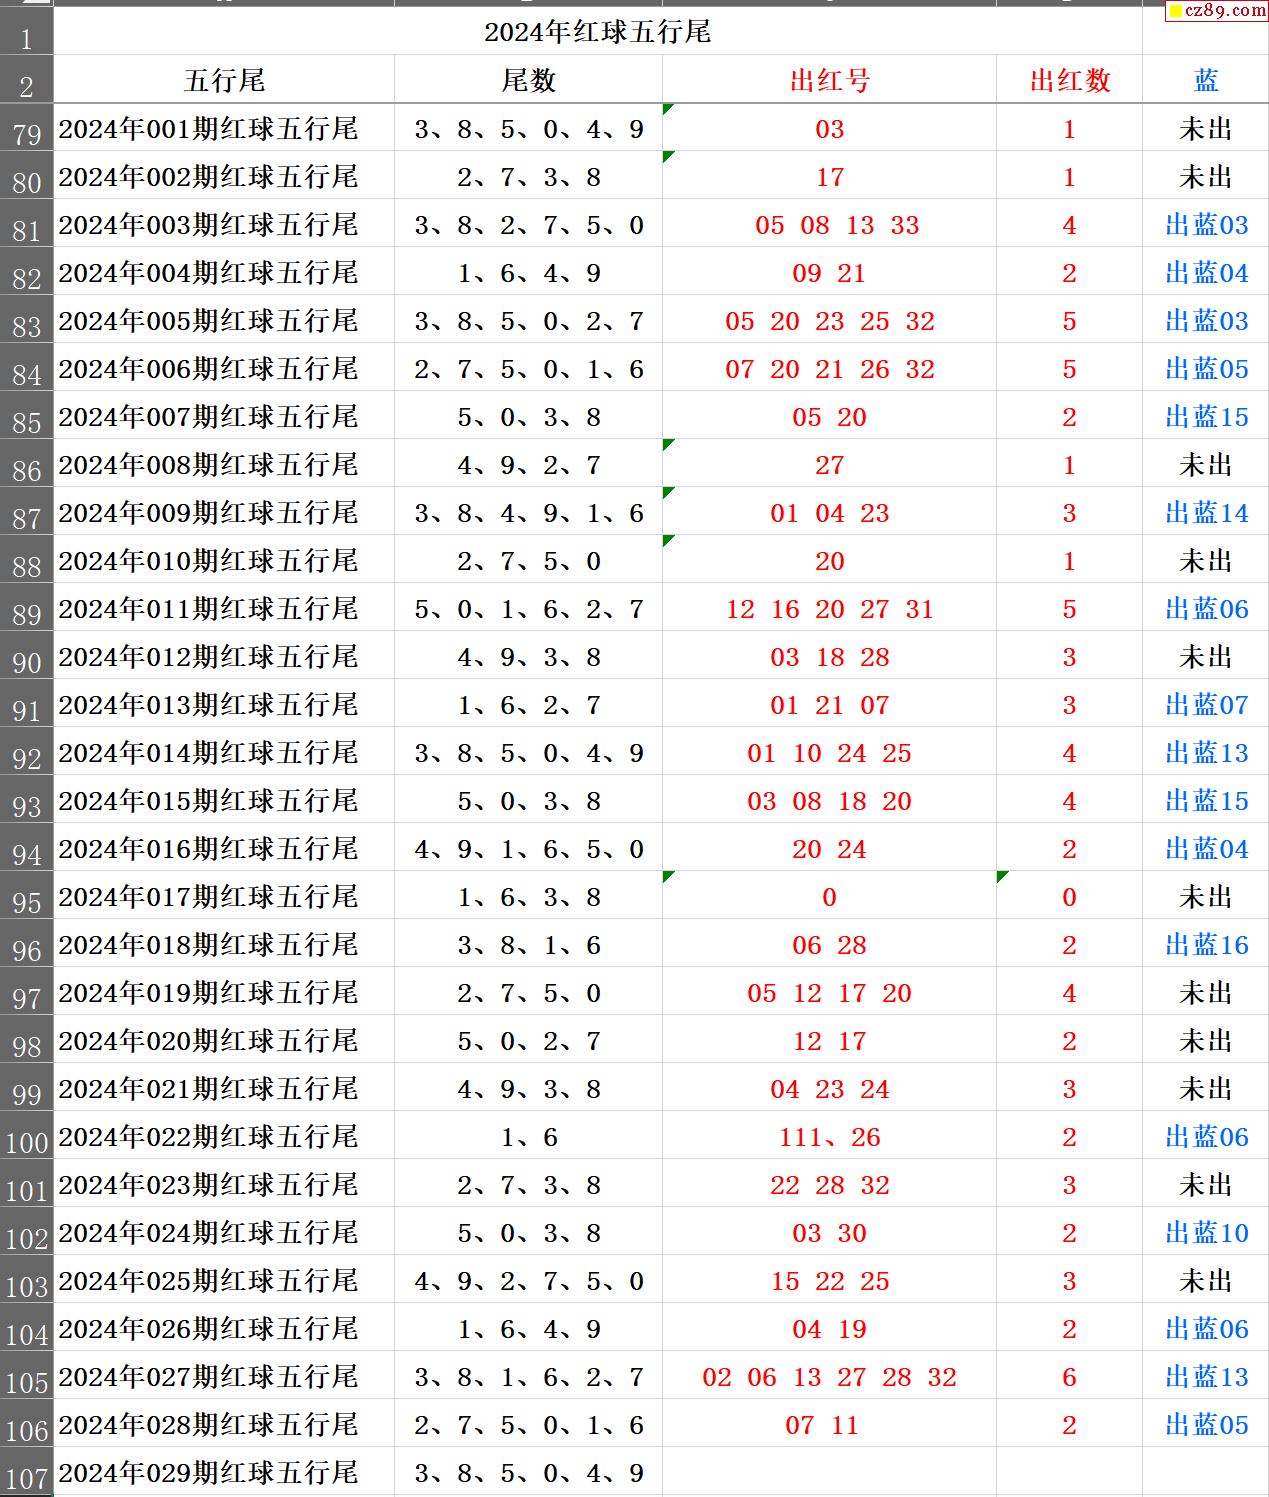Select row header 107
The height and width of the screenshot is (1497, 1269).
[x=26, y=1473]
